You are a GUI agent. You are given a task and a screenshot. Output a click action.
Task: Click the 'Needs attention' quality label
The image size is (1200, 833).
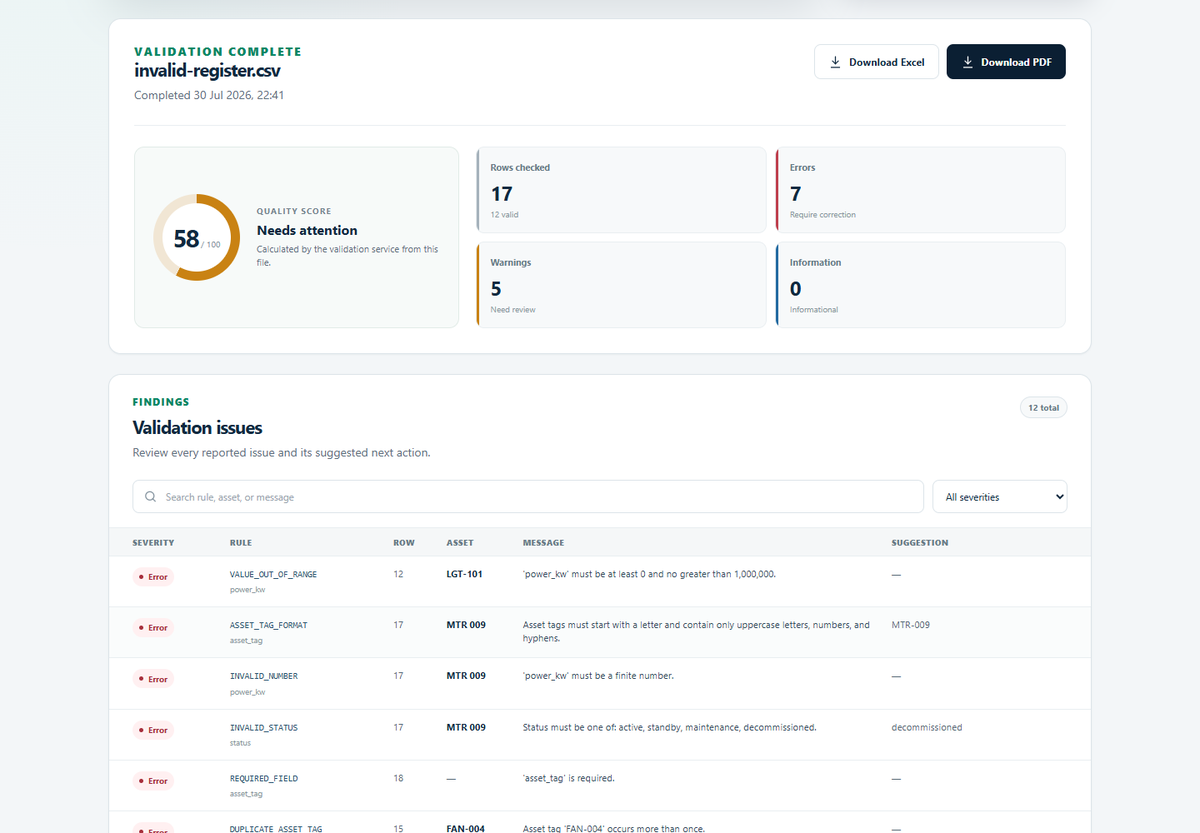[x=307, y=230]
